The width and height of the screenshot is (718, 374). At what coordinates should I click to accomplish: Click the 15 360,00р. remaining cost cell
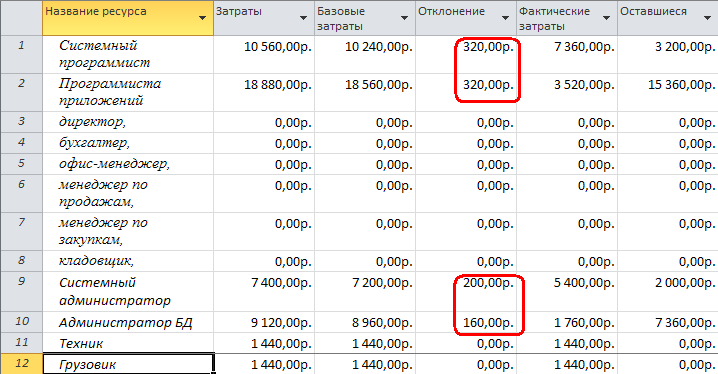coord(668,92)
